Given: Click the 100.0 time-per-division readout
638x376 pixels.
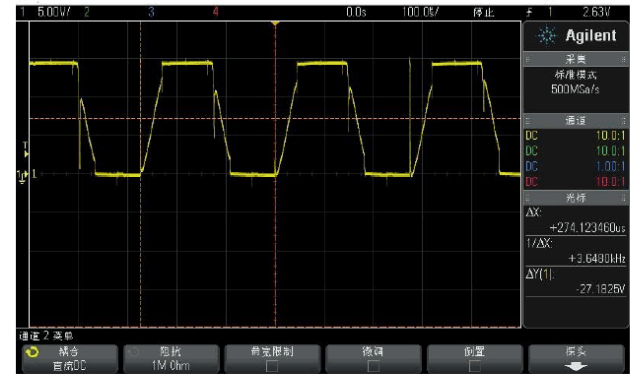Looking at the screenshot, I should click(420, 12).
